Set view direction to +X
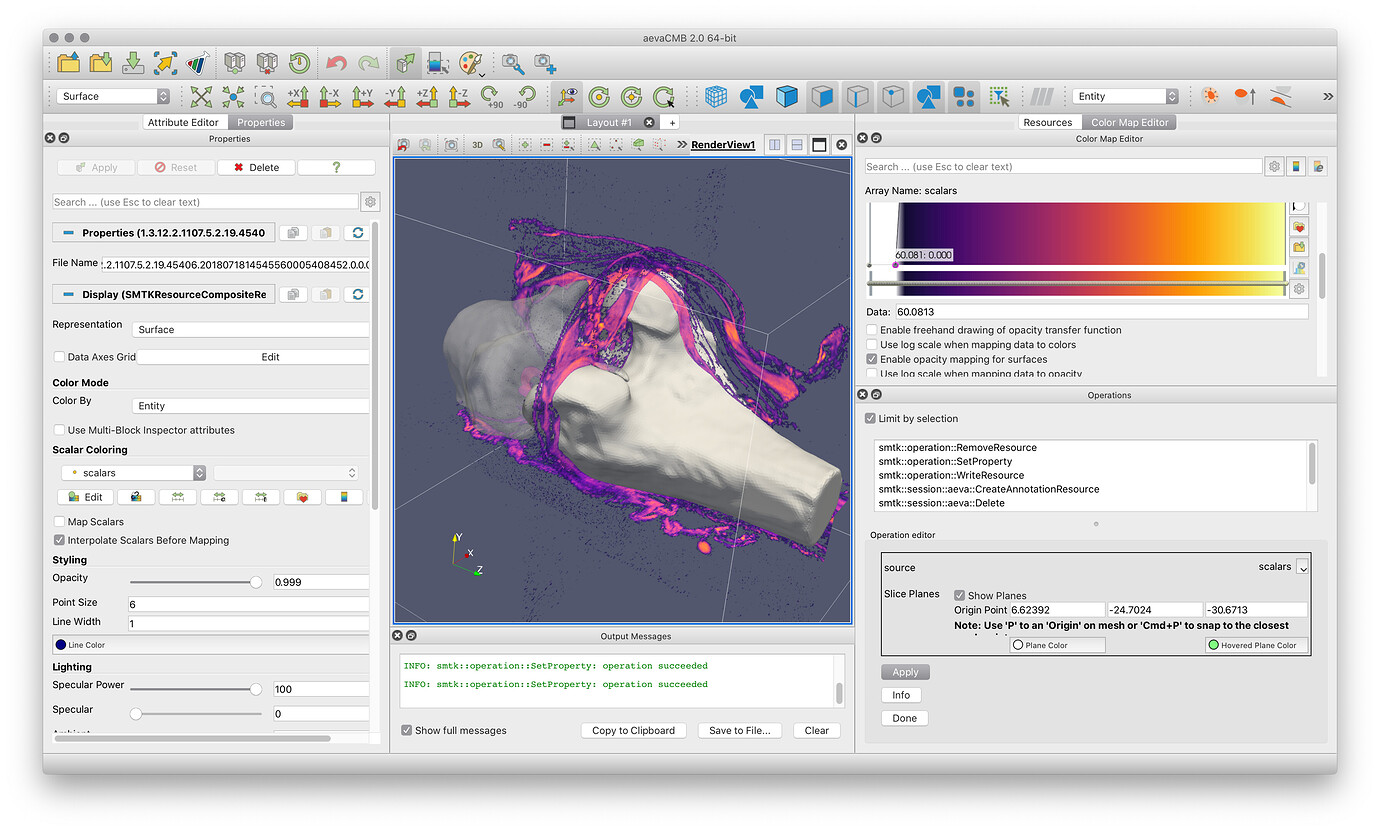The width and height of the screenshot is (1380, 830). click(x=298, y=96)
